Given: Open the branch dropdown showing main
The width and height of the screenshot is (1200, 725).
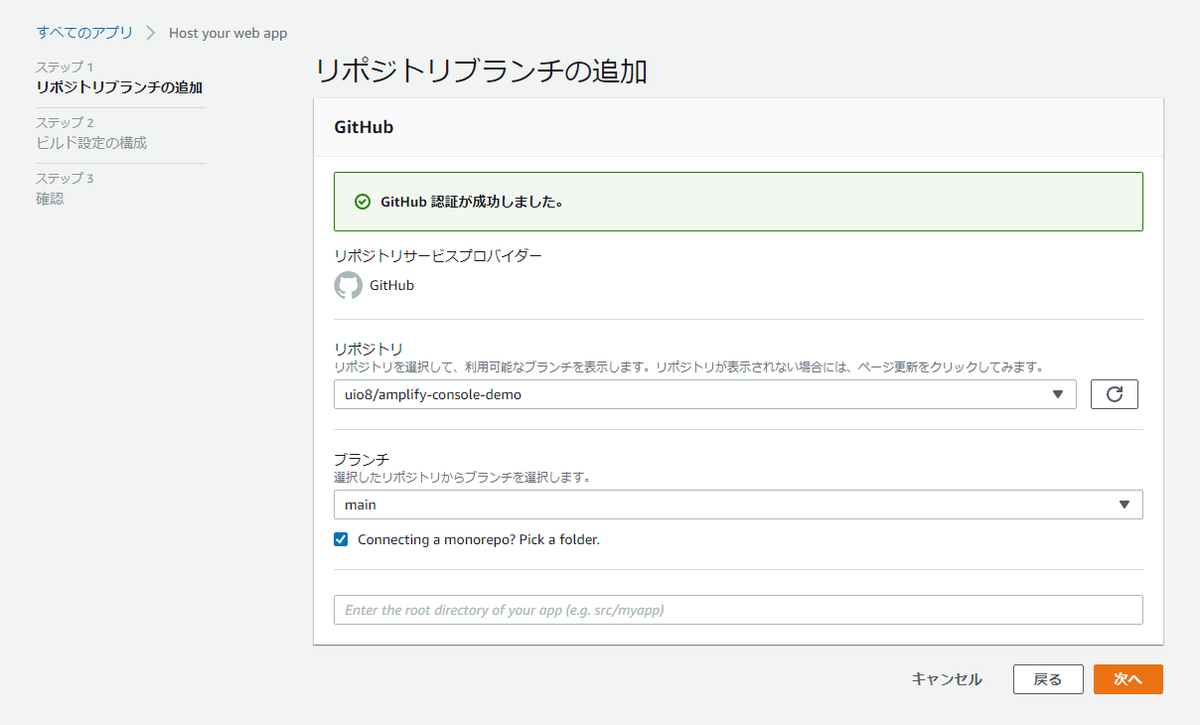Looking at the screenshot, I should pyautogui.click(x=738, y=505).
